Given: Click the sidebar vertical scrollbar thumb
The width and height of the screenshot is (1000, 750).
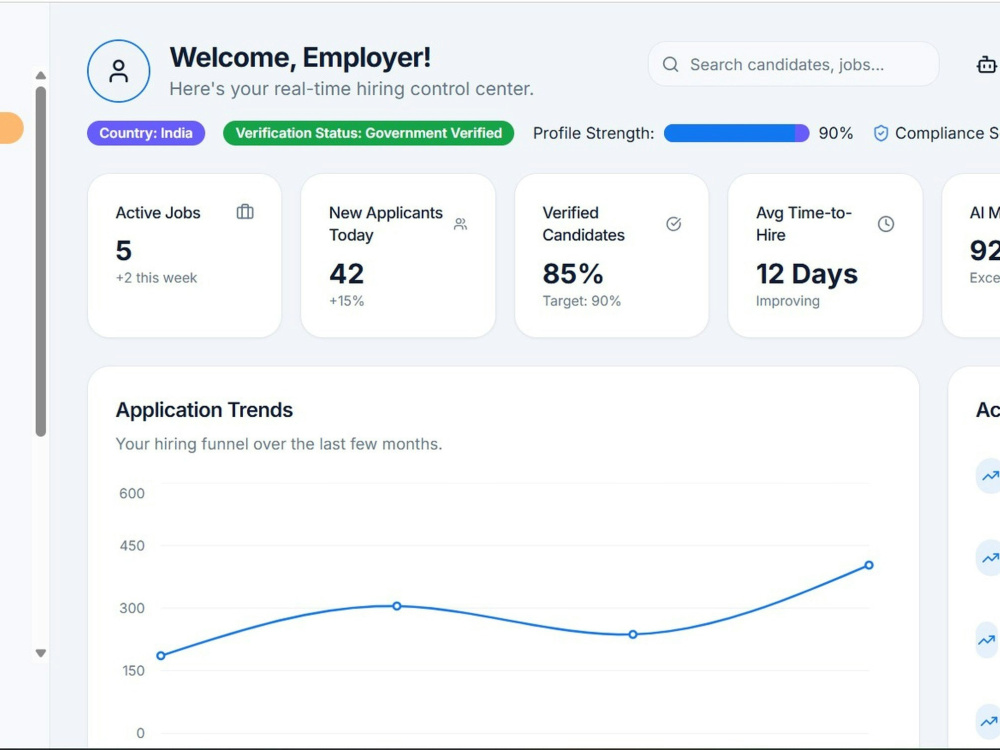Looking at the screenshot, I should point(41,261).
